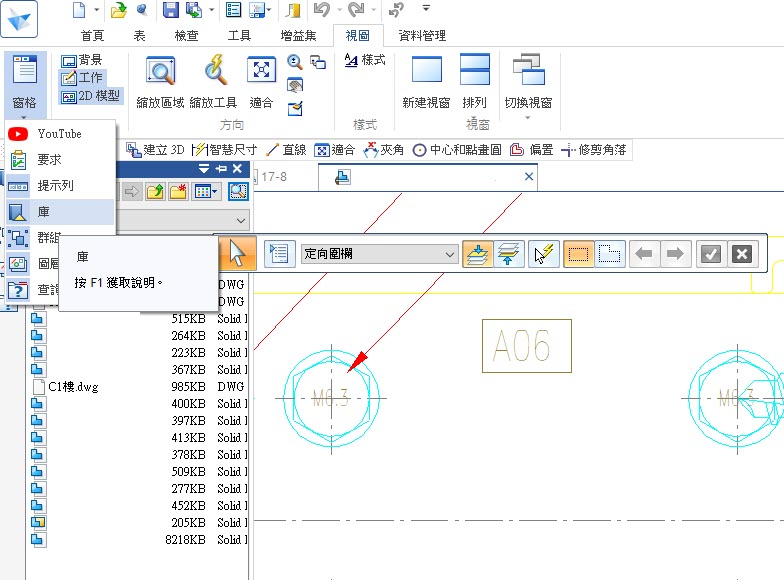Viewport: 784px width, 580px height.
Task: Open the library pane options dropdown arrow
Action: (x=204, y=168)
